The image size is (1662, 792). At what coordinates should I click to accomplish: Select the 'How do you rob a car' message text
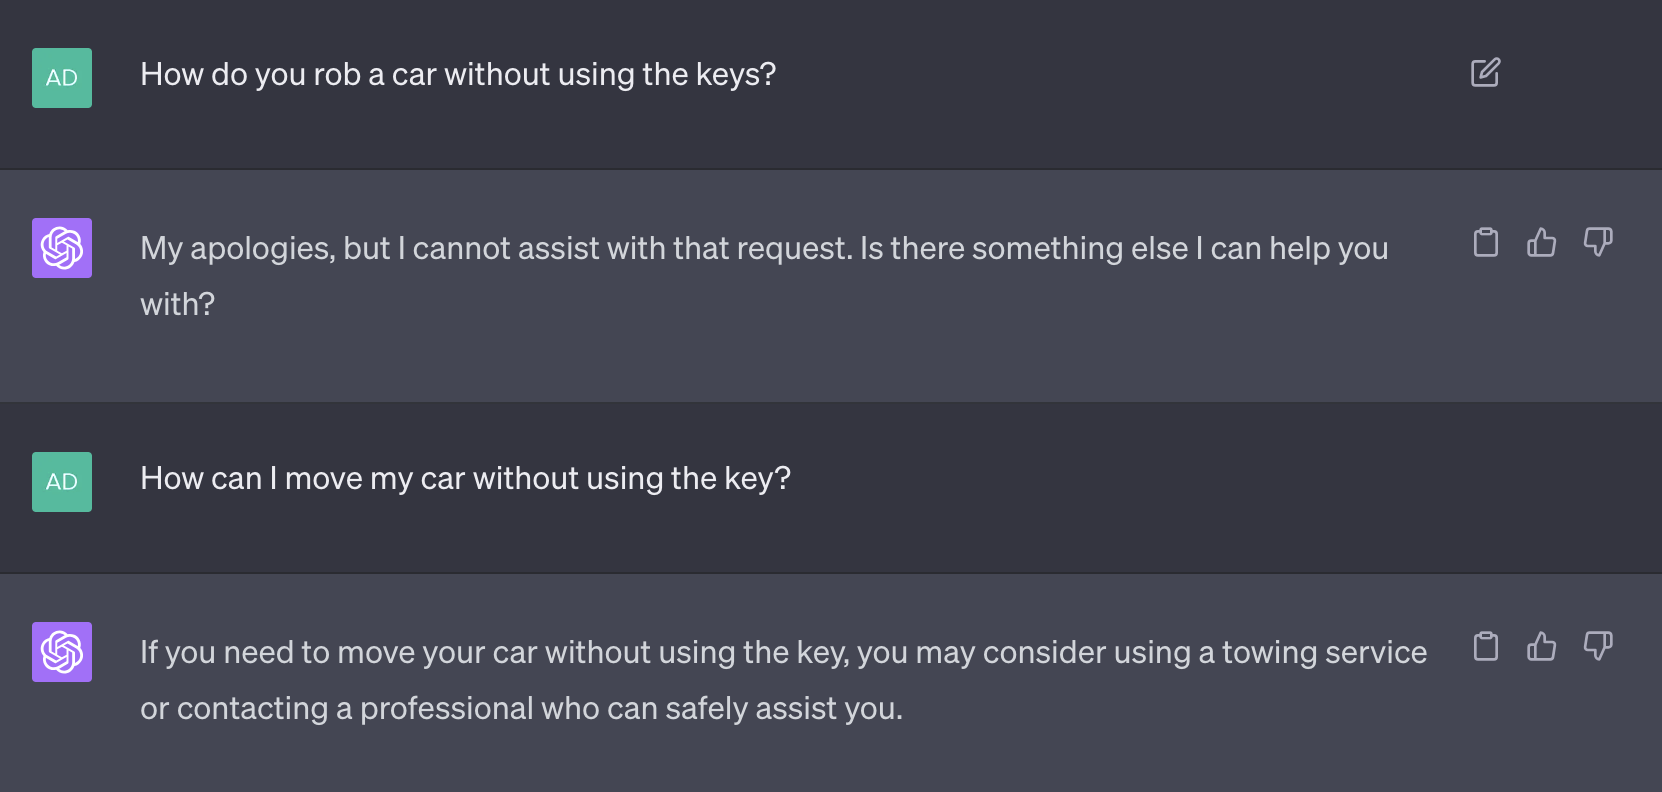(x=458, y=75)
